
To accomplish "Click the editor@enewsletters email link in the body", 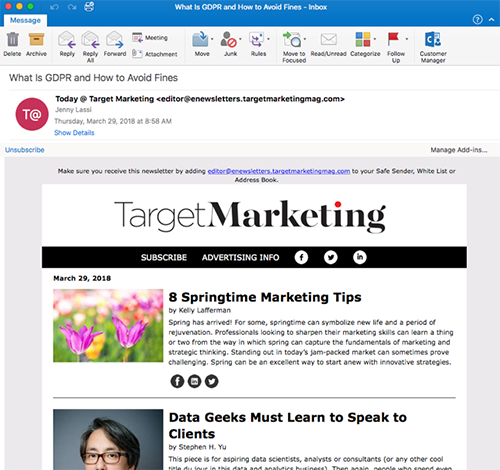I will pyautogui.click(x=279, y=171).
